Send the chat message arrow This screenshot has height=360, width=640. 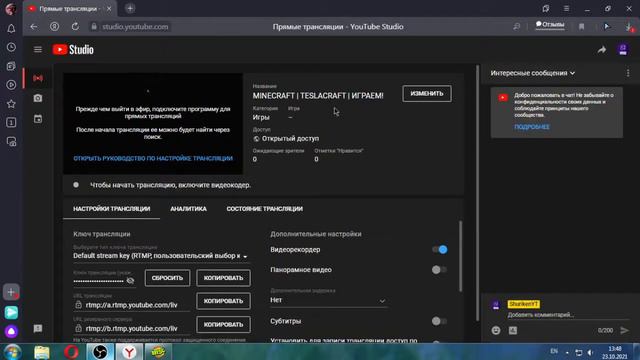click(624, 330)
